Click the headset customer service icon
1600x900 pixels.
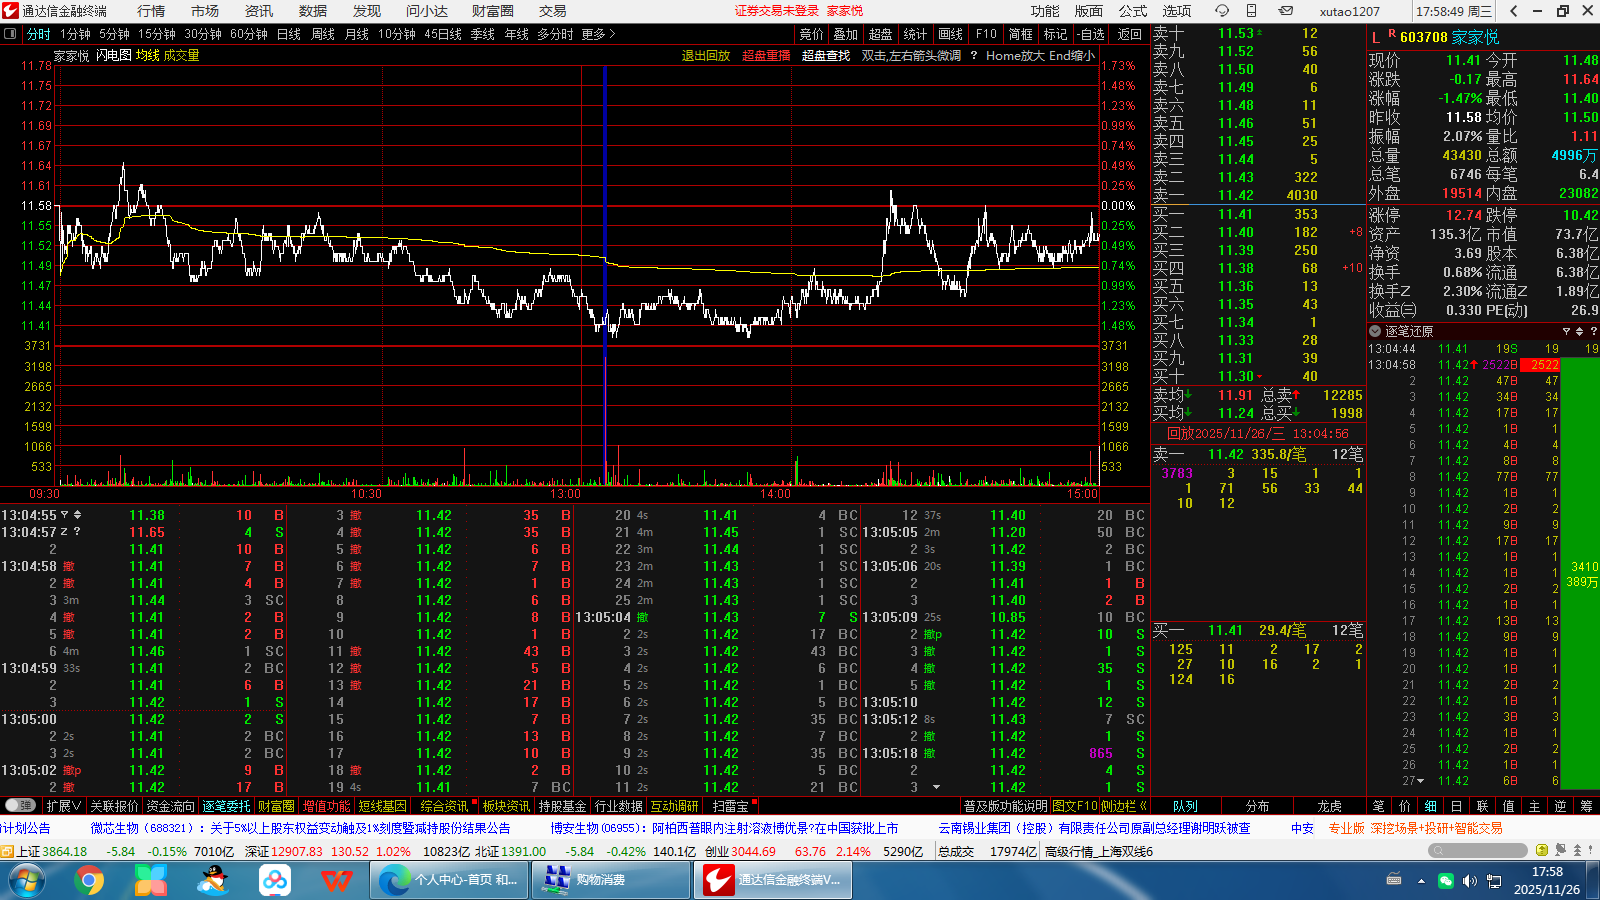pyautogui.click(x=1222, y=11)
